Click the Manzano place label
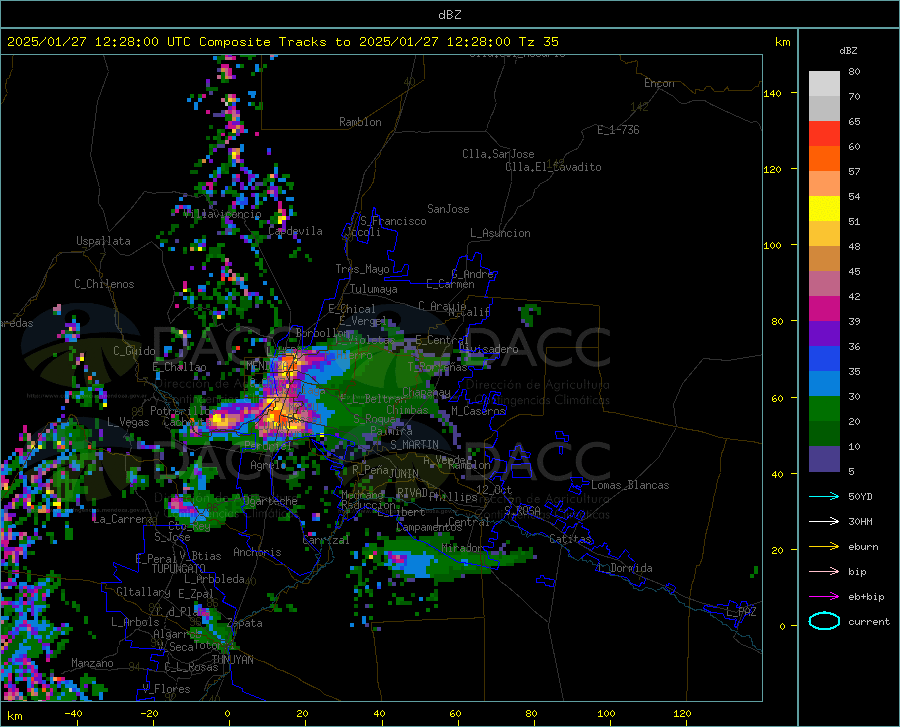This screenshot has width=900, height=727. pos(92,663)
